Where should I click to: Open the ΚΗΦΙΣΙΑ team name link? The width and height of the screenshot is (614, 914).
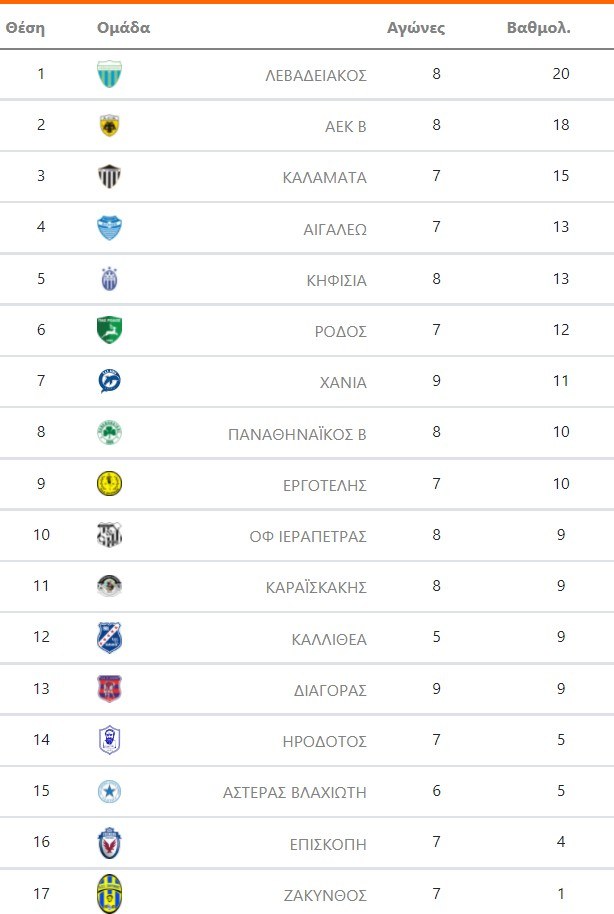point(336,280)
